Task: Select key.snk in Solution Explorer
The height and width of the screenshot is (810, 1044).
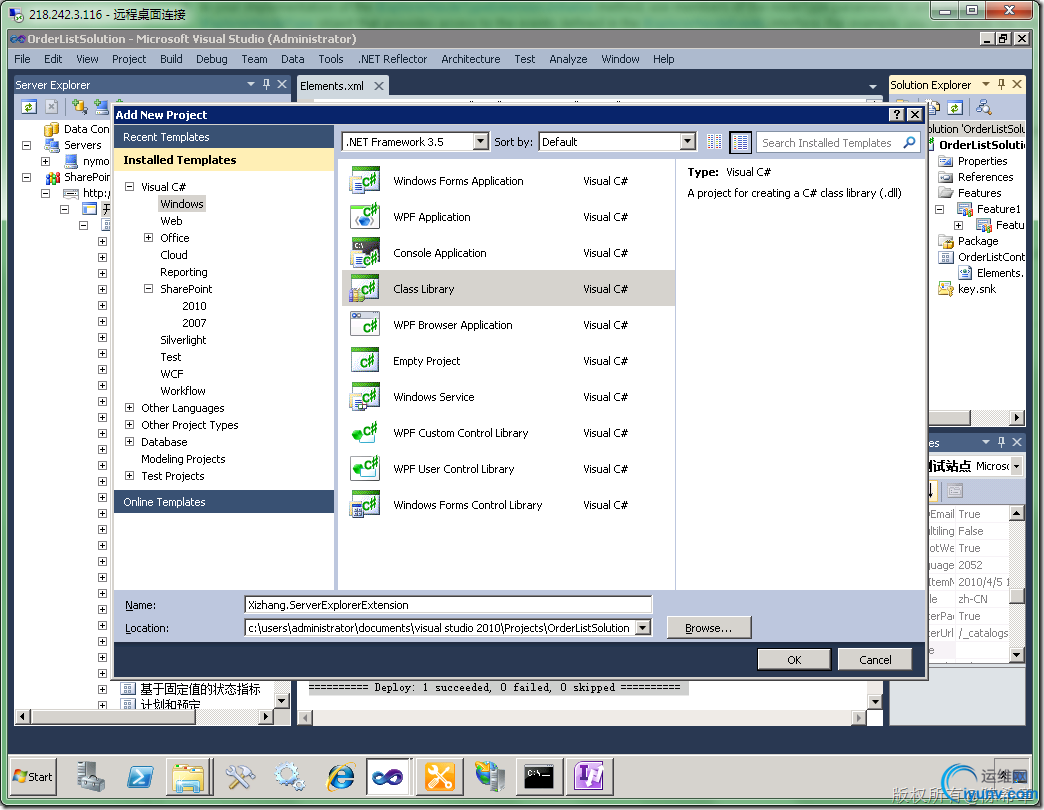Action: [x=977, y=289]
